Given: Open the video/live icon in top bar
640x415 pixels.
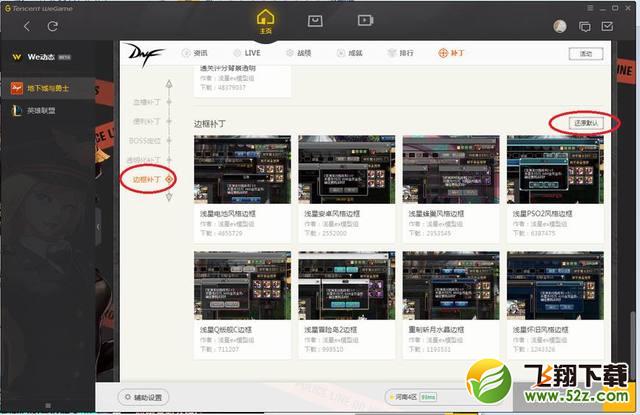Looking at the screenshot, I should pos(365,20).
